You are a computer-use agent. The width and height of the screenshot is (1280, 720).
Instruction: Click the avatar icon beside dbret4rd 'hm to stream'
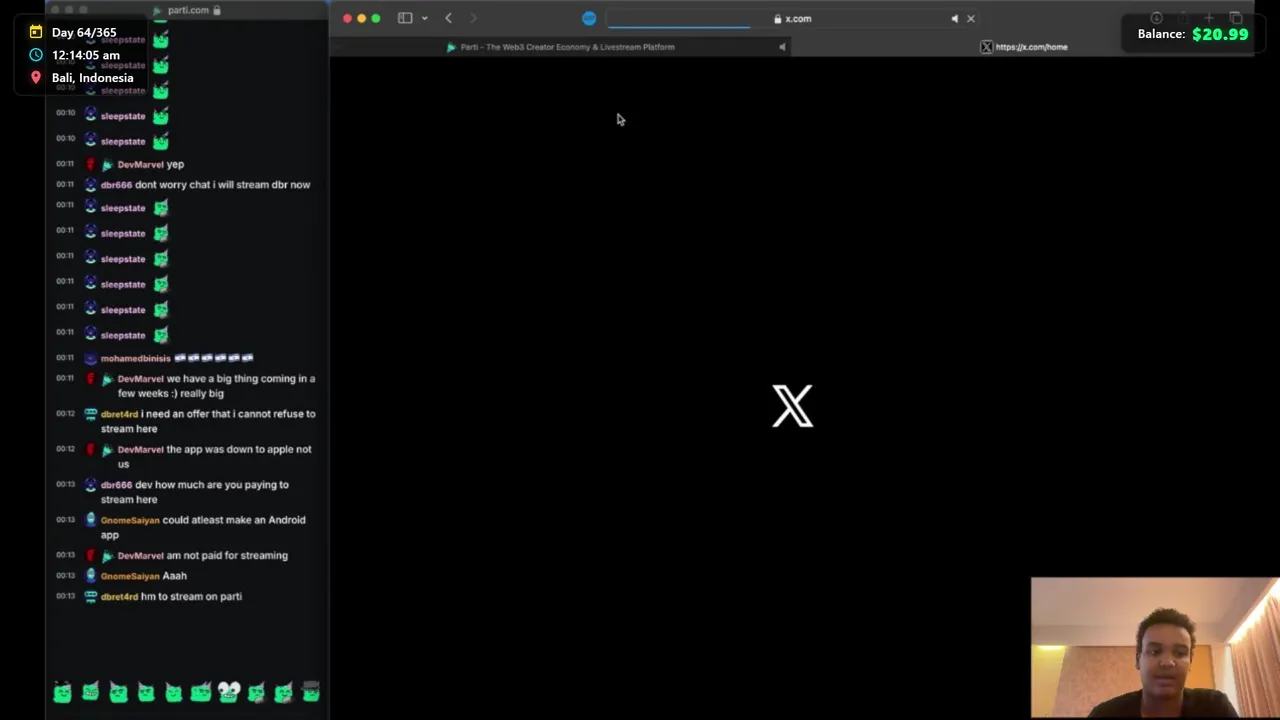pos(90,597)
